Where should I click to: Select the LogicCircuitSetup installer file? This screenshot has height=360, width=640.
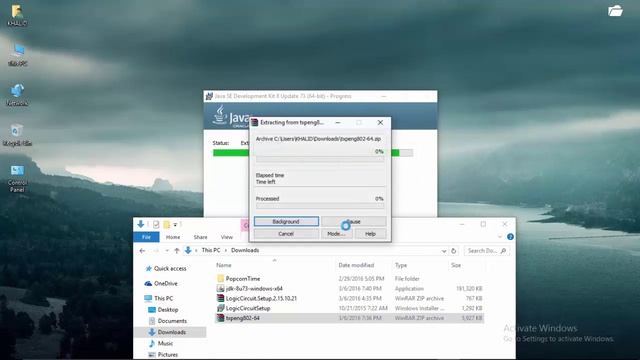(x=349, y=308)
